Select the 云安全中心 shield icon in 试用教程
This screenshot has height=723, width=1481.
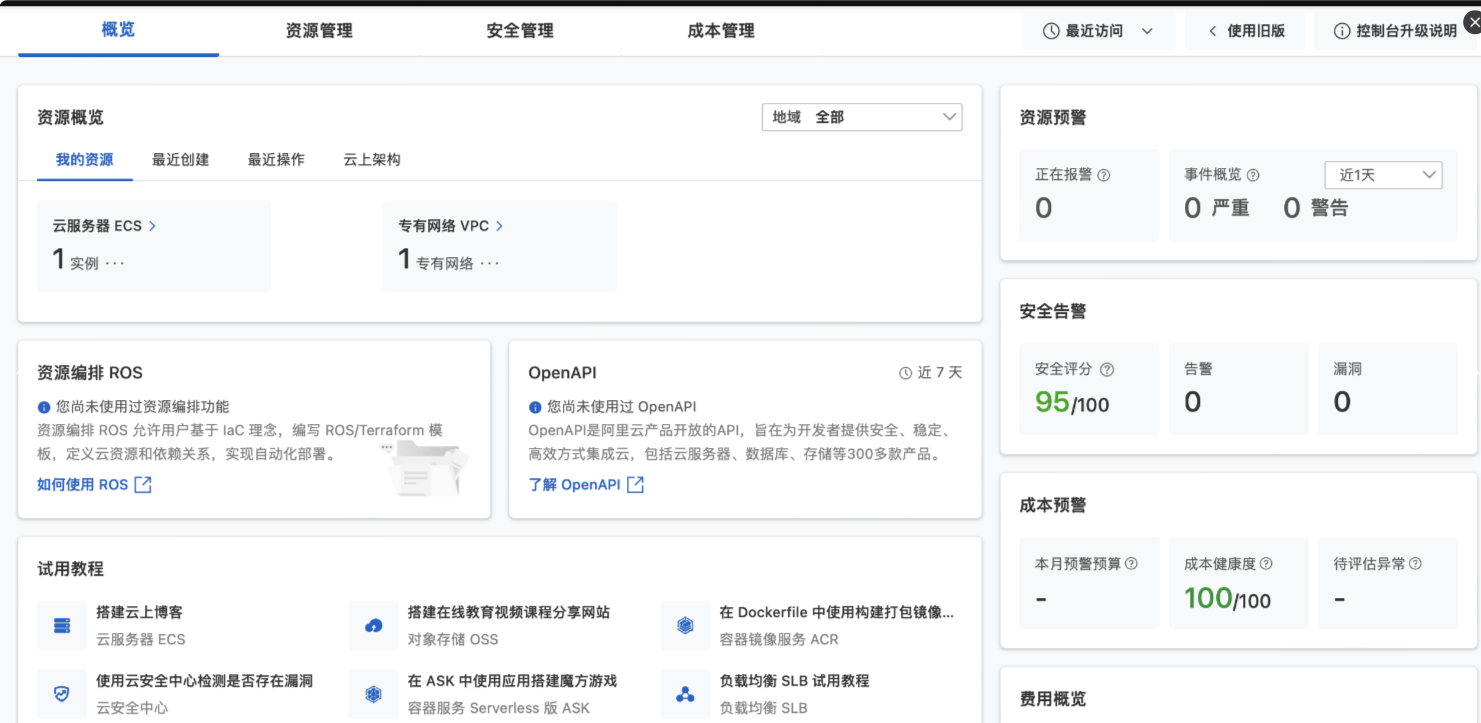[61, 693]
